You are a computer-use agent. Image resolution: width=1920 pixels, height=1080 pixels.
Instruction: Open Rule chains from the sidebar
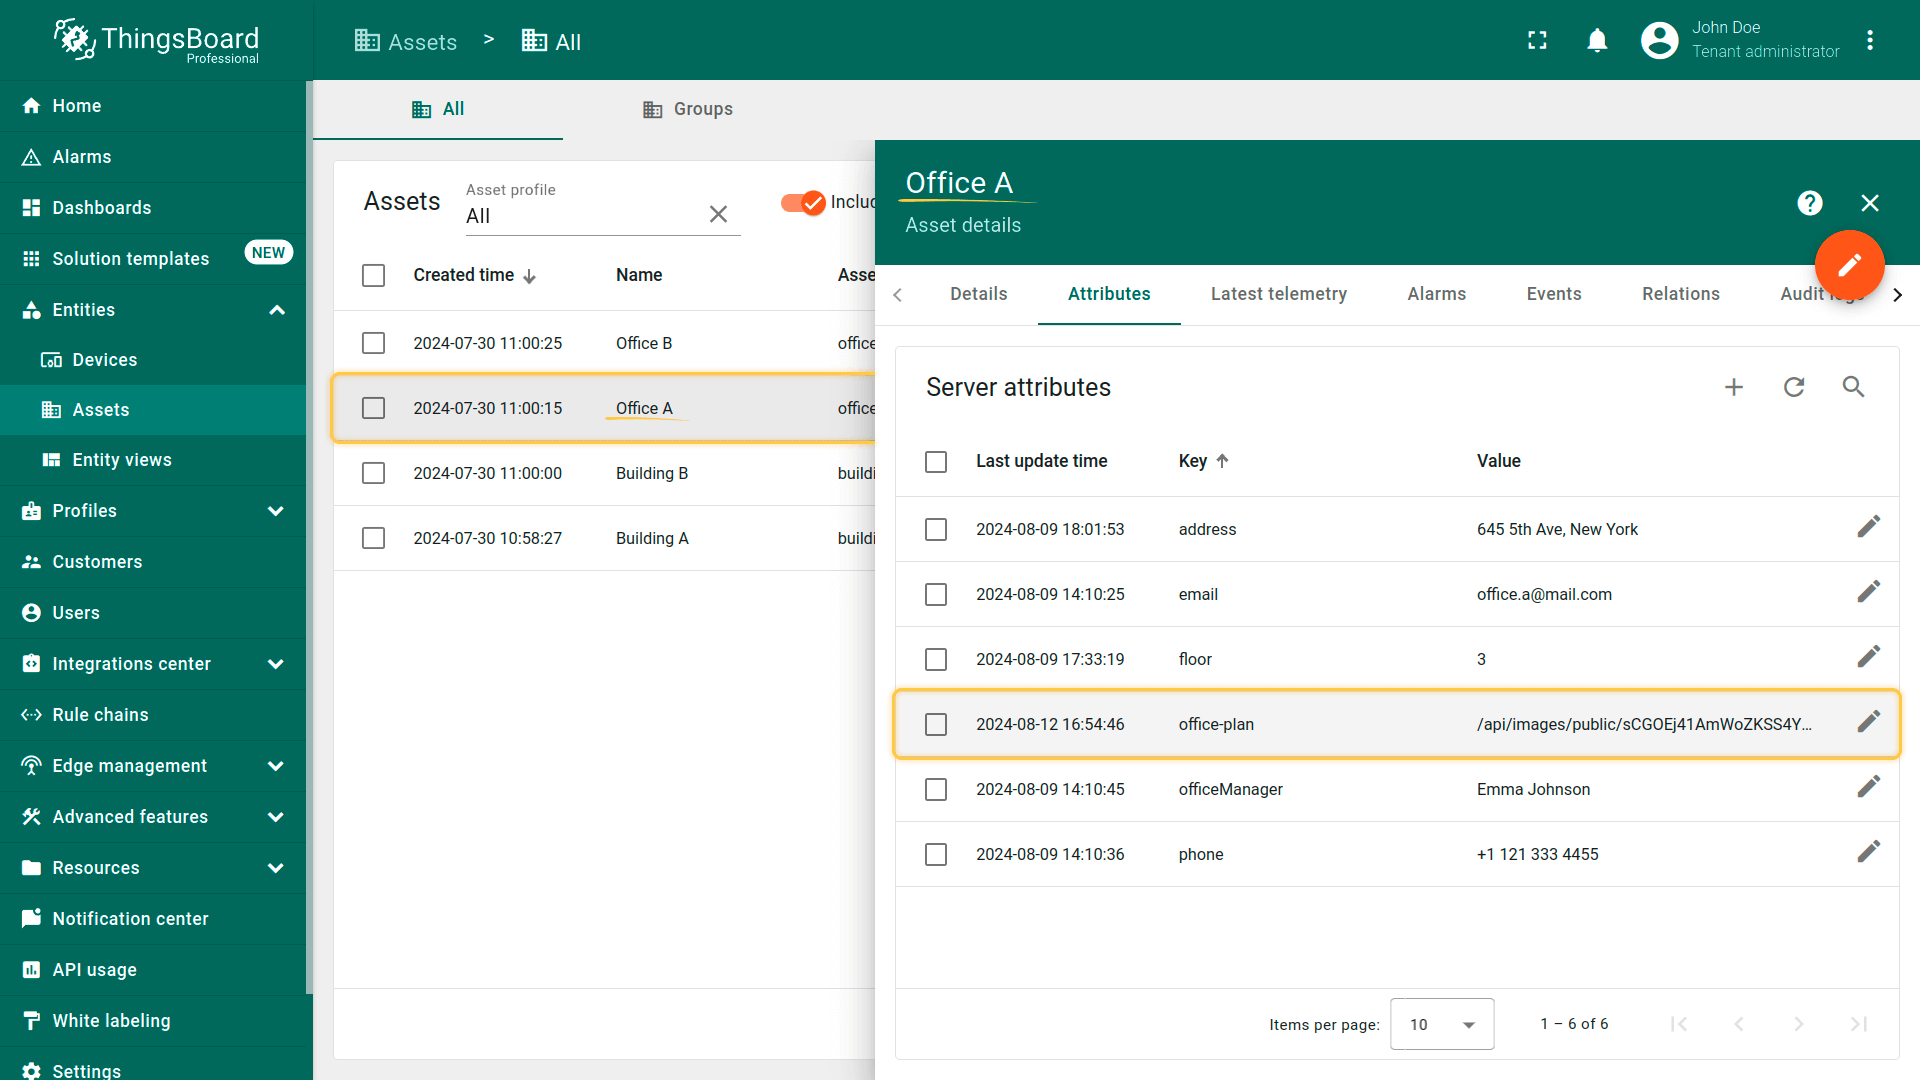pos(100,715)
